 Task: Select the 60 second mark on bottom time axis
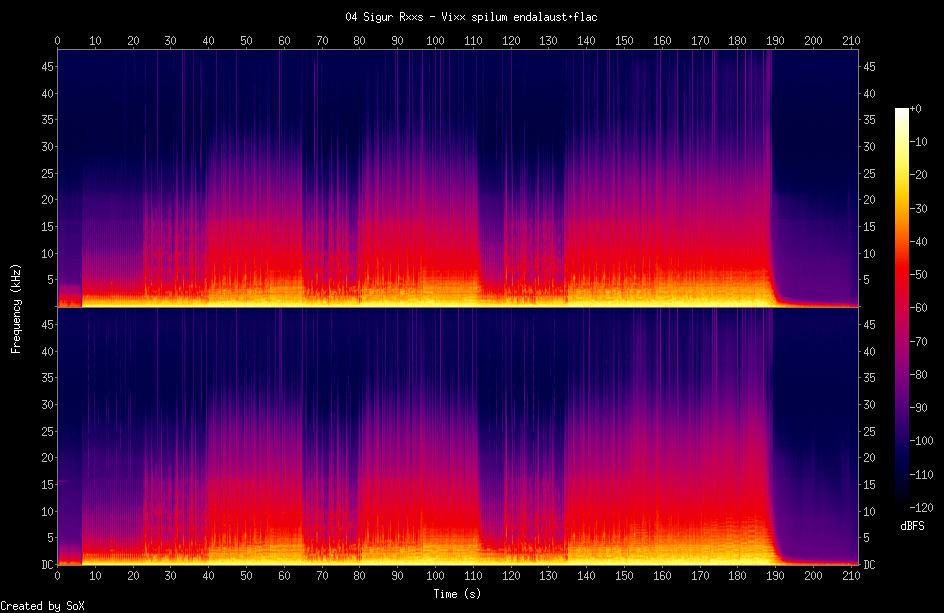click(284, 577)
